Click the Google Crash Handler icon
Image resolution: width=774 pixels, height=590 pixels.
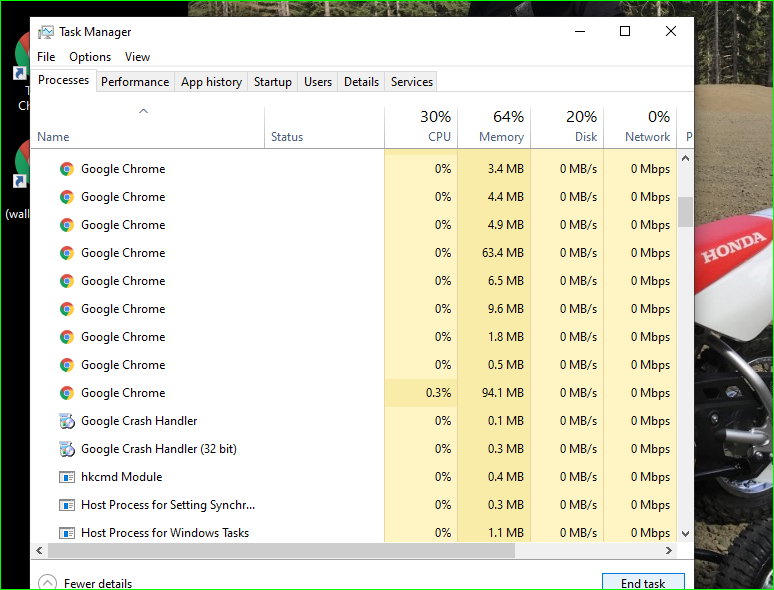[67, 421]
